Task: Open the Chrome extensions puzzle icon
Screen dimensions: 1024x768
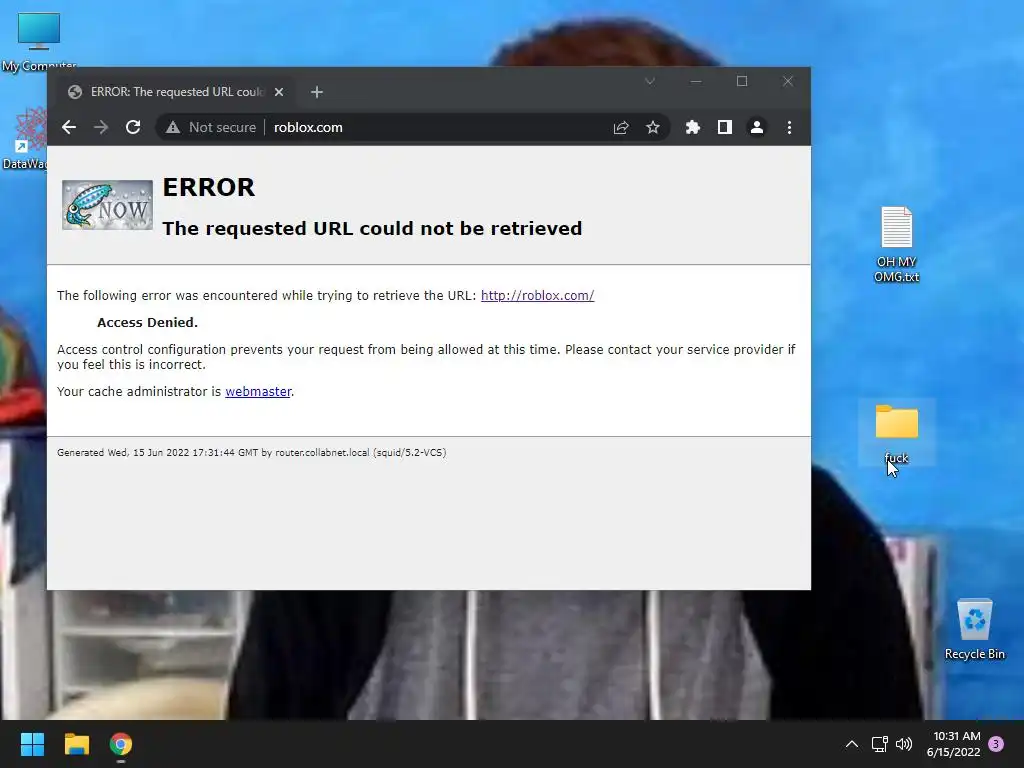Action: click(693, 127)
